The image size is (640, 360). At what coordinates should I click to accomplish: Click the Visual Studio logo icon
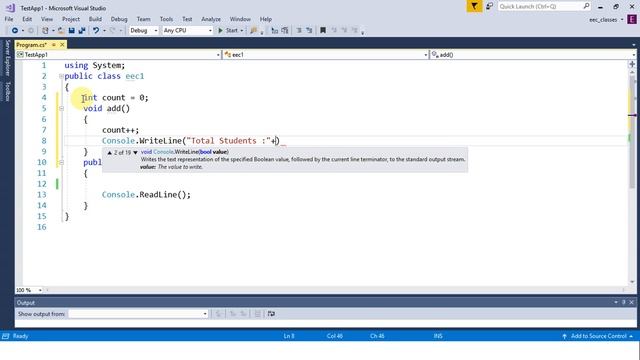(x=10, y=8)
